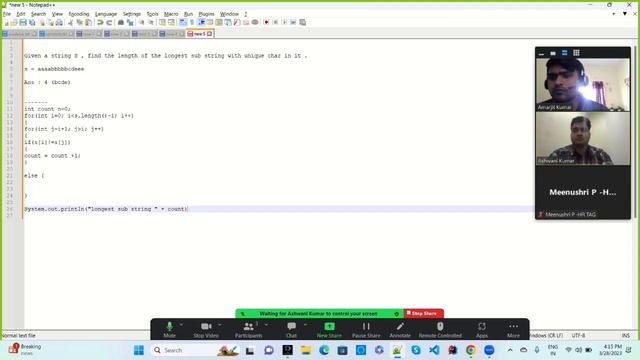
Task: Click the green shield security icon in share bar
Action: pyautogui.click(x=396, y=314)
